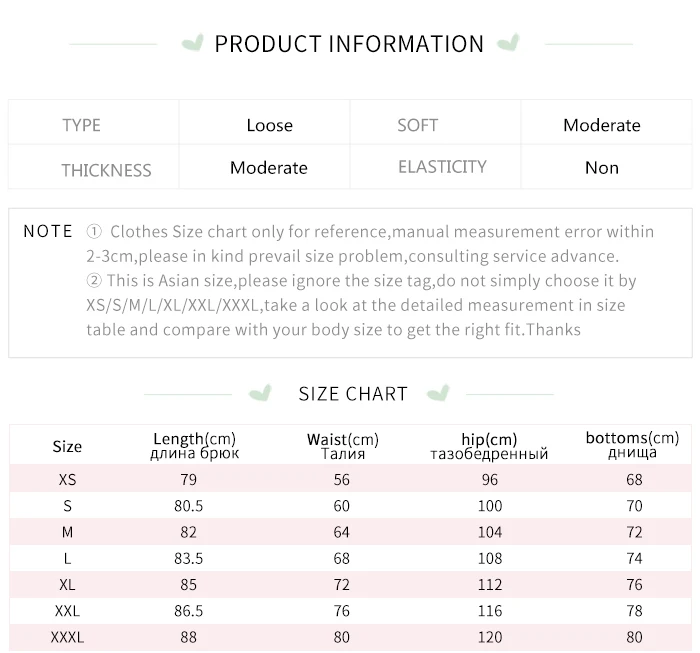
Task: Select the Waist(cm) column header
Action: pos(343,446)
